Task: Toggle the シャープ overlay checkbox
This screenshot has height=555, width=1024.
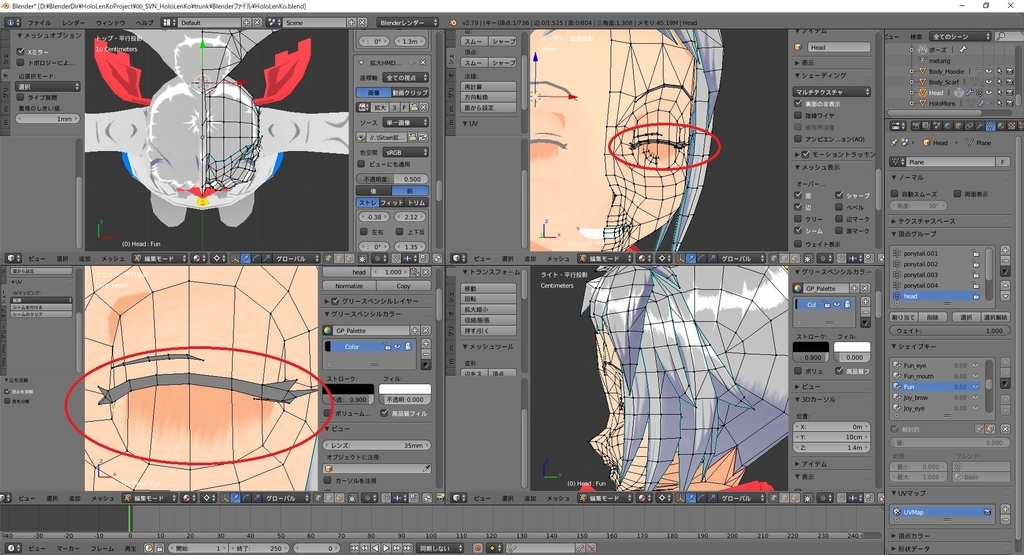Action: pos(839,195)
